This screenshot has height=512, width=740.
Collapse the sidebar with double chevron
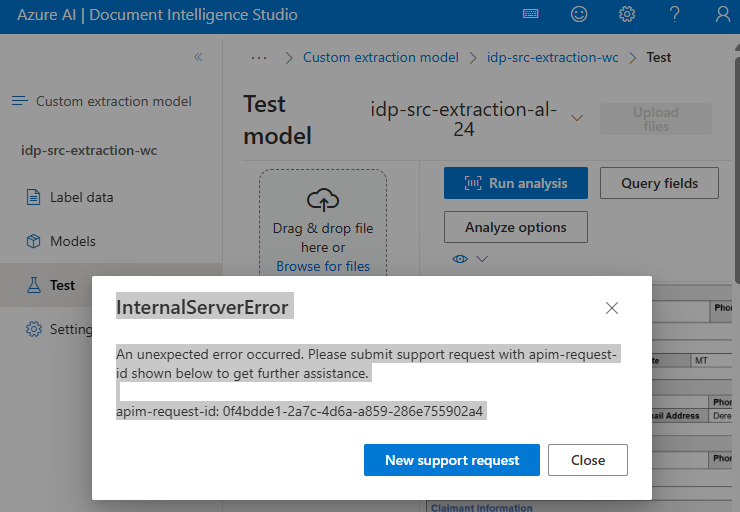[x=198, y=57]
